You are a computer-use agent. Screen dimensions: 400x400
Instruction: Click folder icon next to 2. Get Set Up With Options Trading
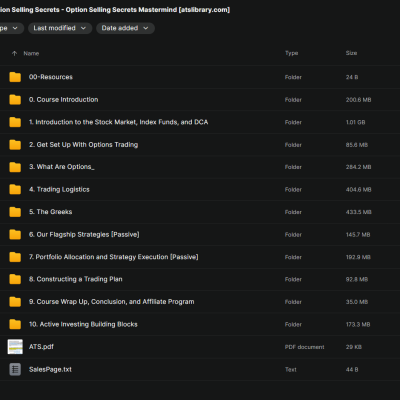pos(15,145)
